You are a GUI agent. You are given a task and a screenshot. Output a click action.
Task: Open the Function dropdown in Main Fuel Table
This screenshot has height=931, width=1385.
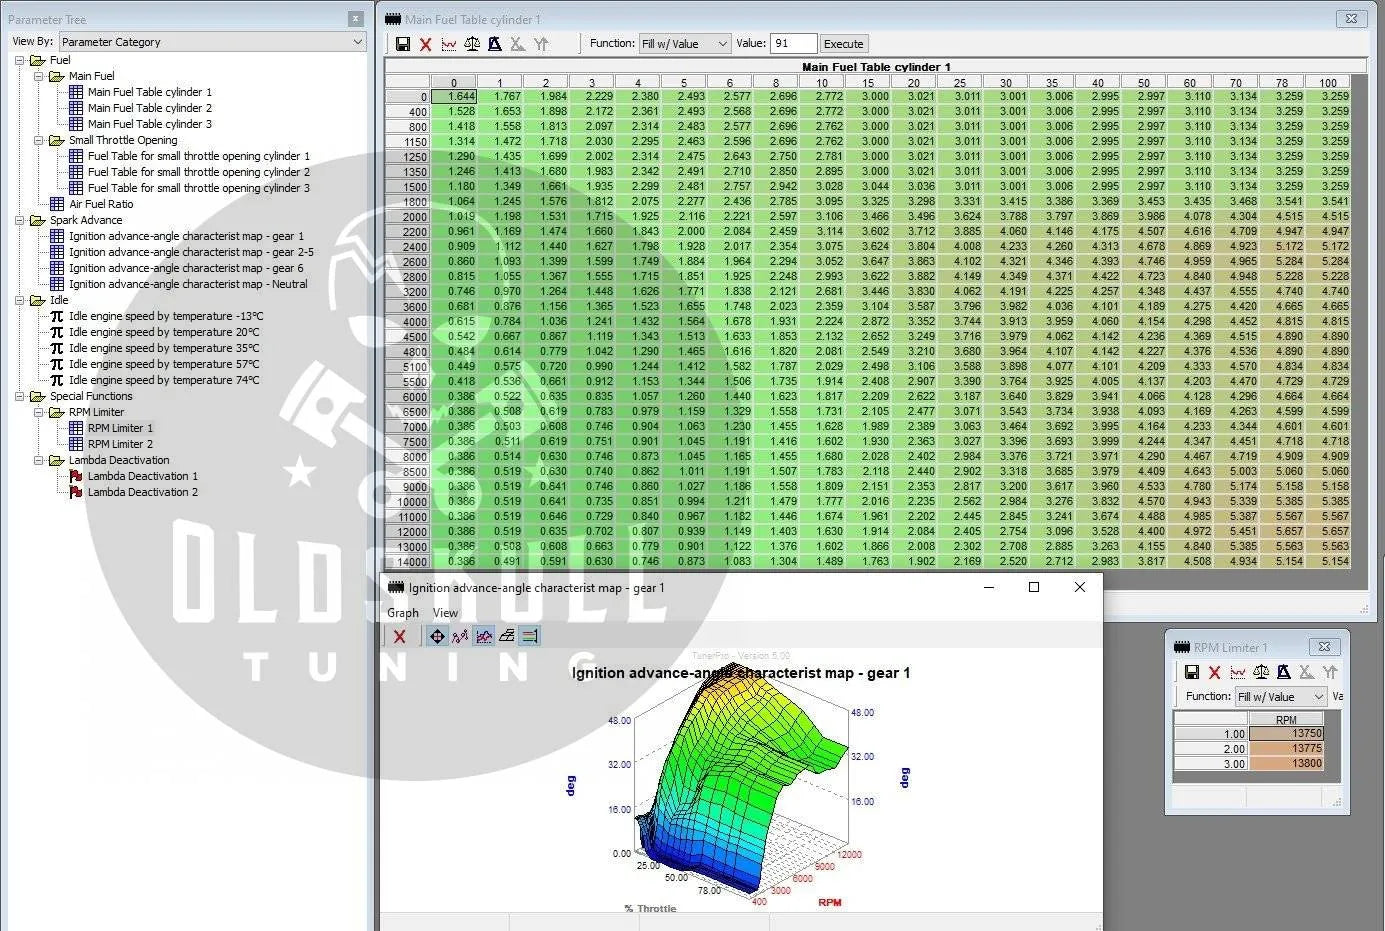coord(685,44)
